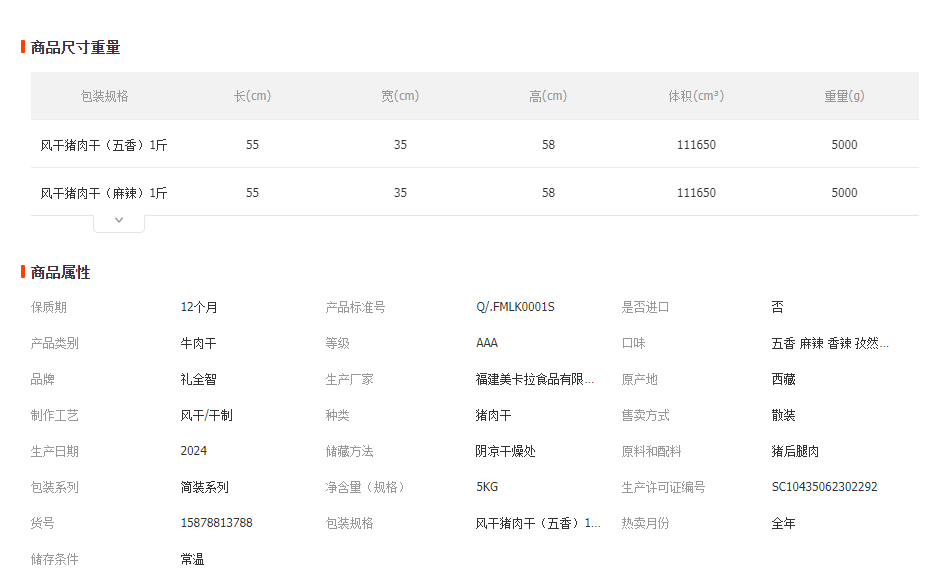The width and height of the screenshot is (930, 577).
Task: Click the origin value 西藏
Action: tap(783, 379)
